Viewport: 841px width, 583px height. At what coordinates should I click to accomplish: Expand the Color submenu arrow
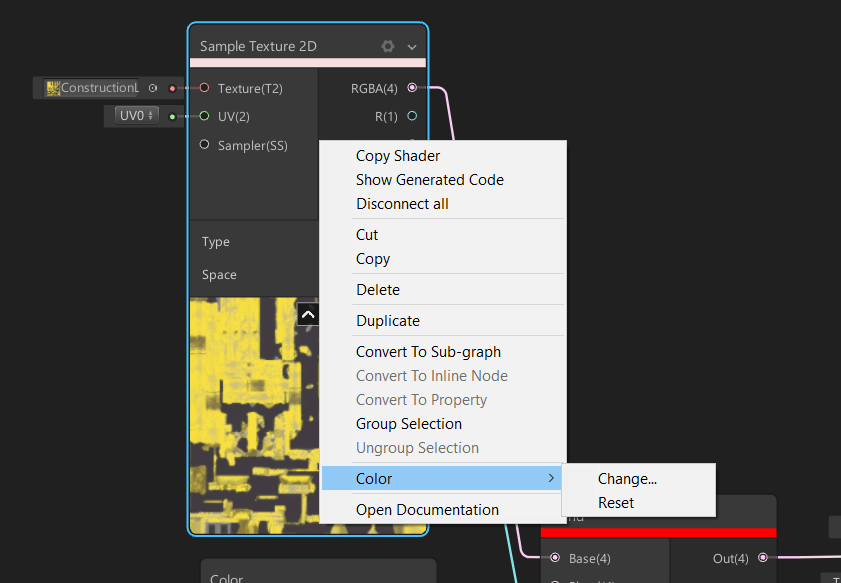coord(552,478)
